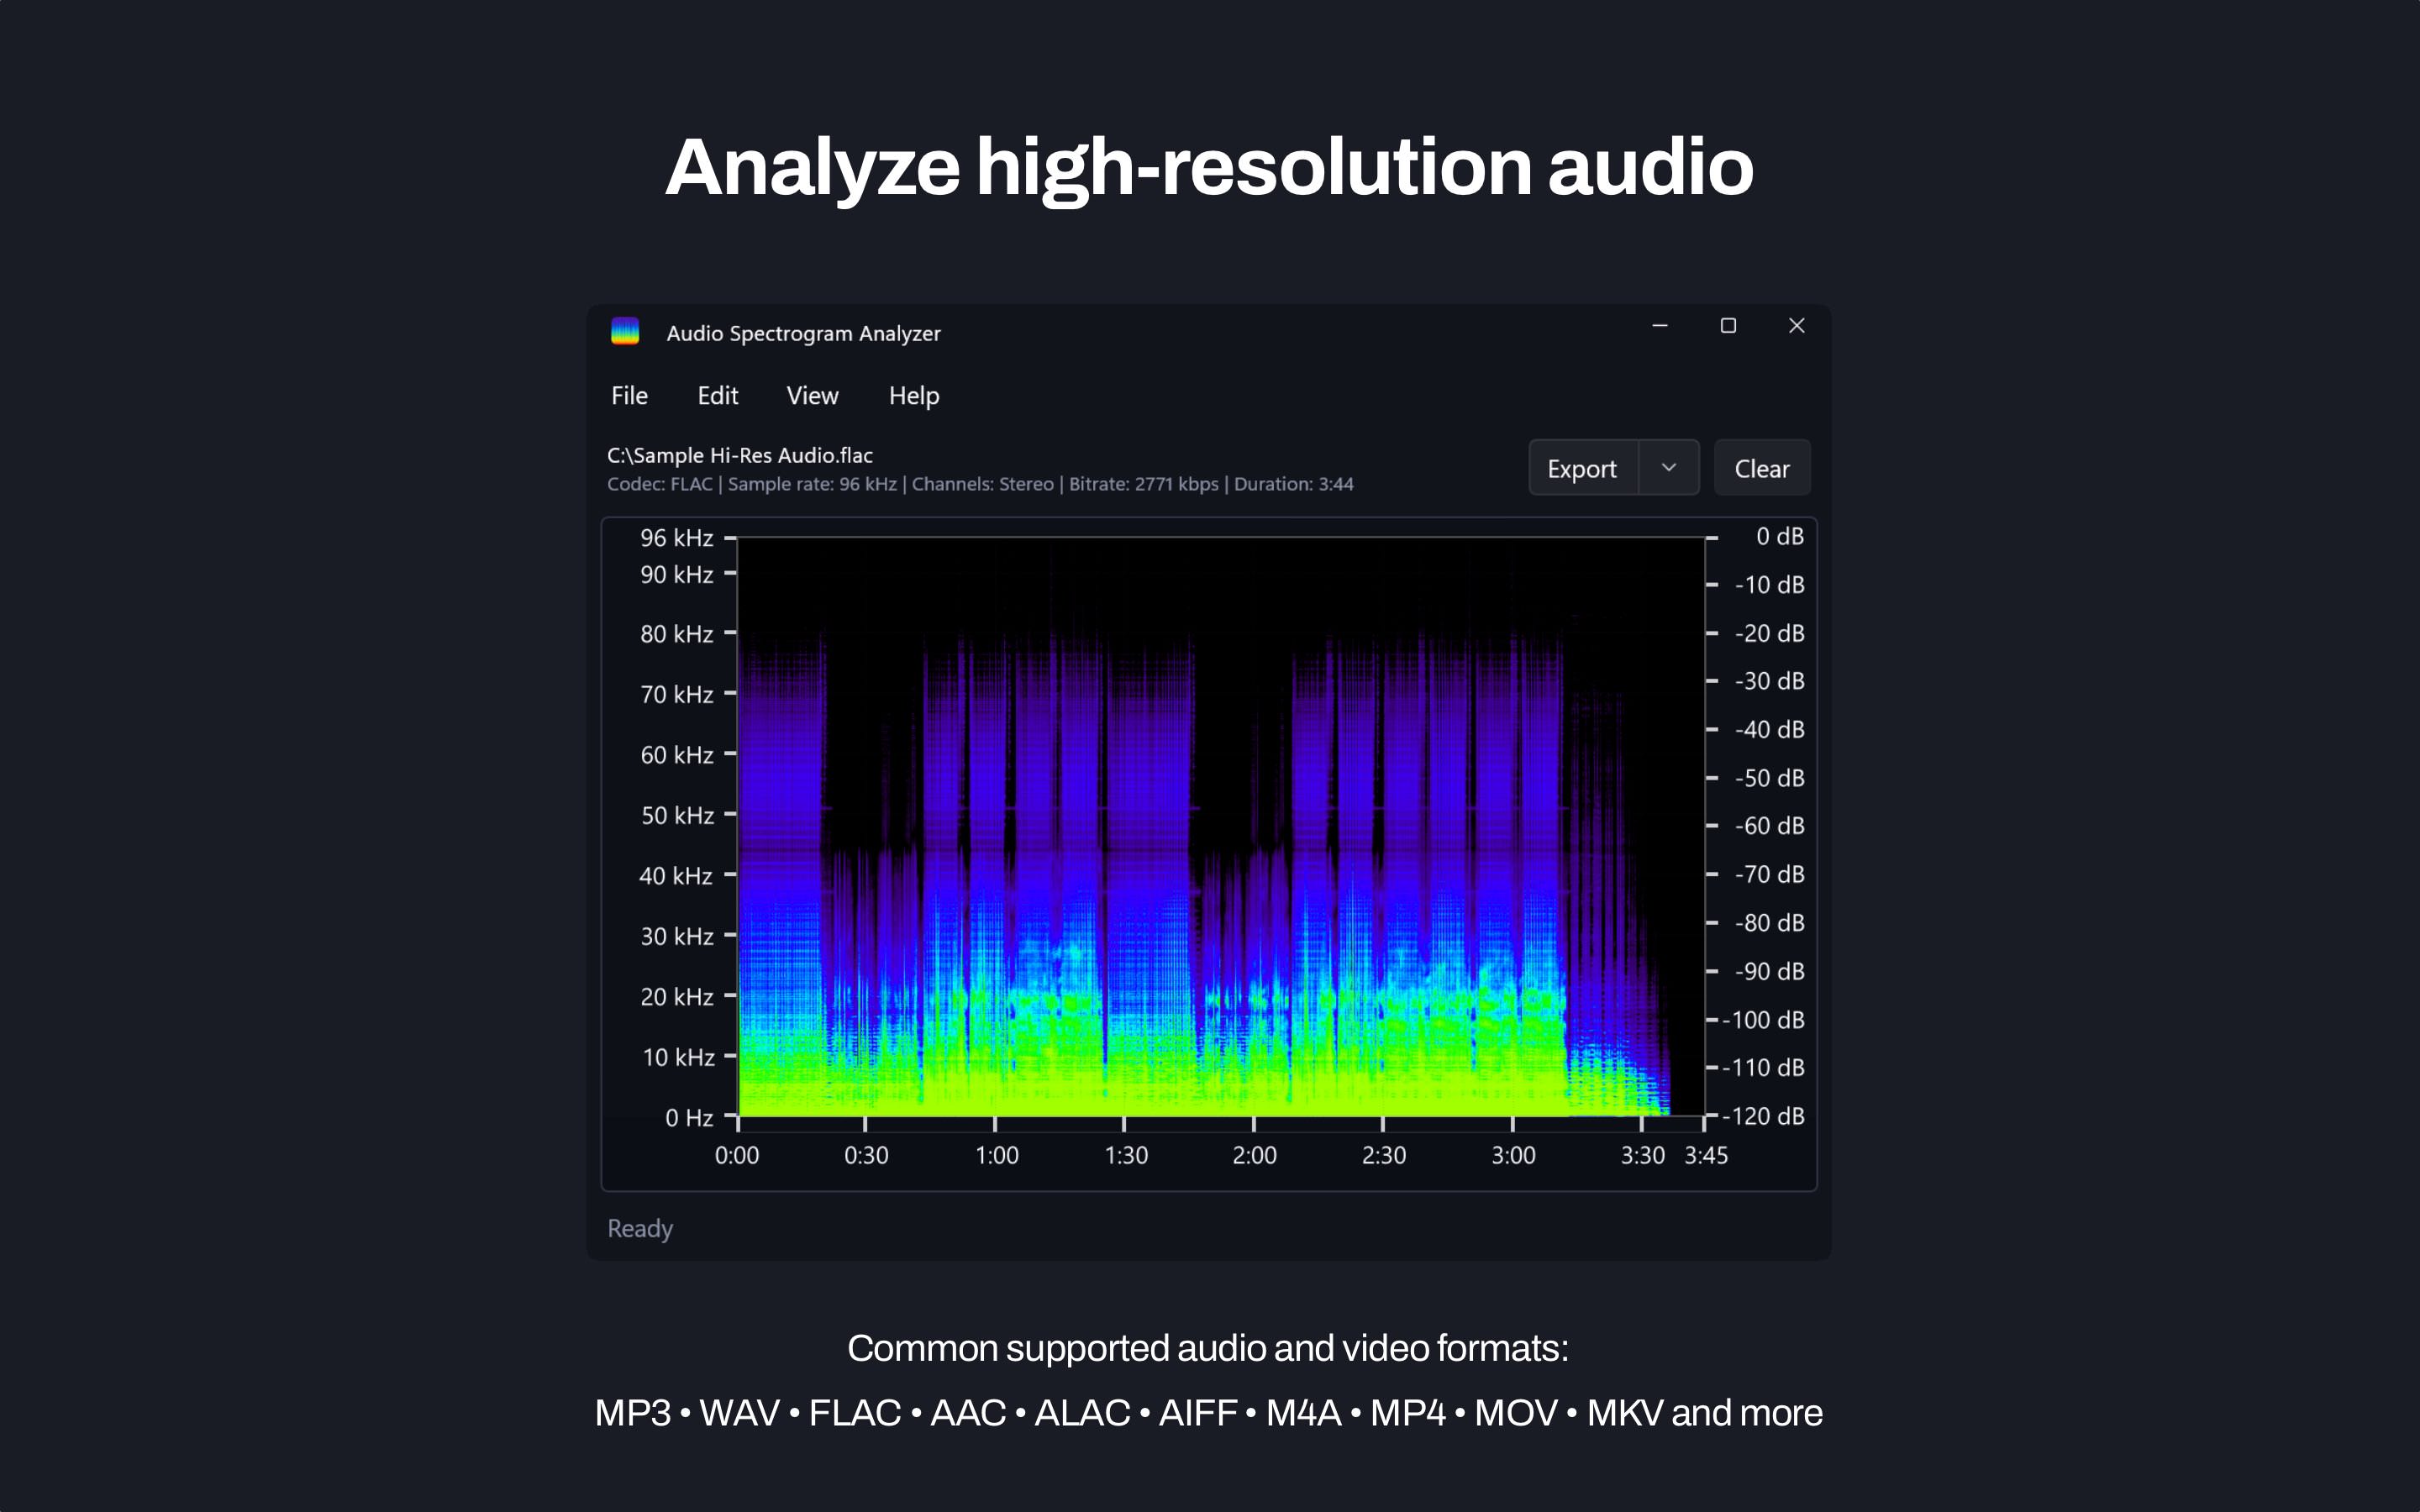
Task: Click the -30 dB scale label
Action: [x=1770, y=681]
